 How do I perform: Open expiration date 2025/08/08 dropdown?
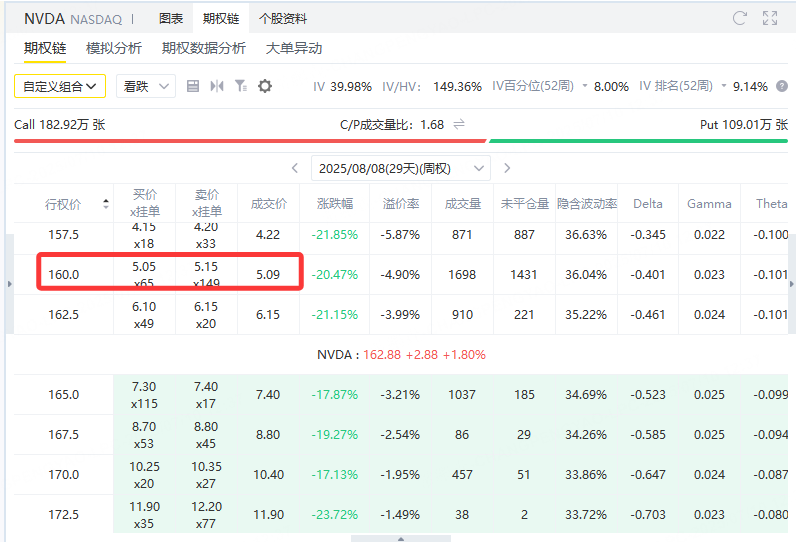click(401, 168)
